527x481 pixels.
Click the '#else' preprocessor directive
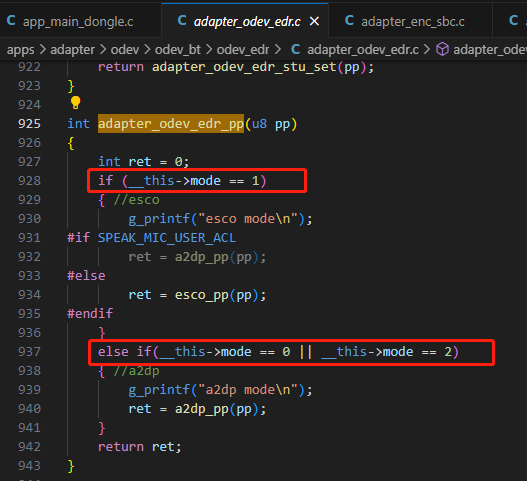coord(86,276)
